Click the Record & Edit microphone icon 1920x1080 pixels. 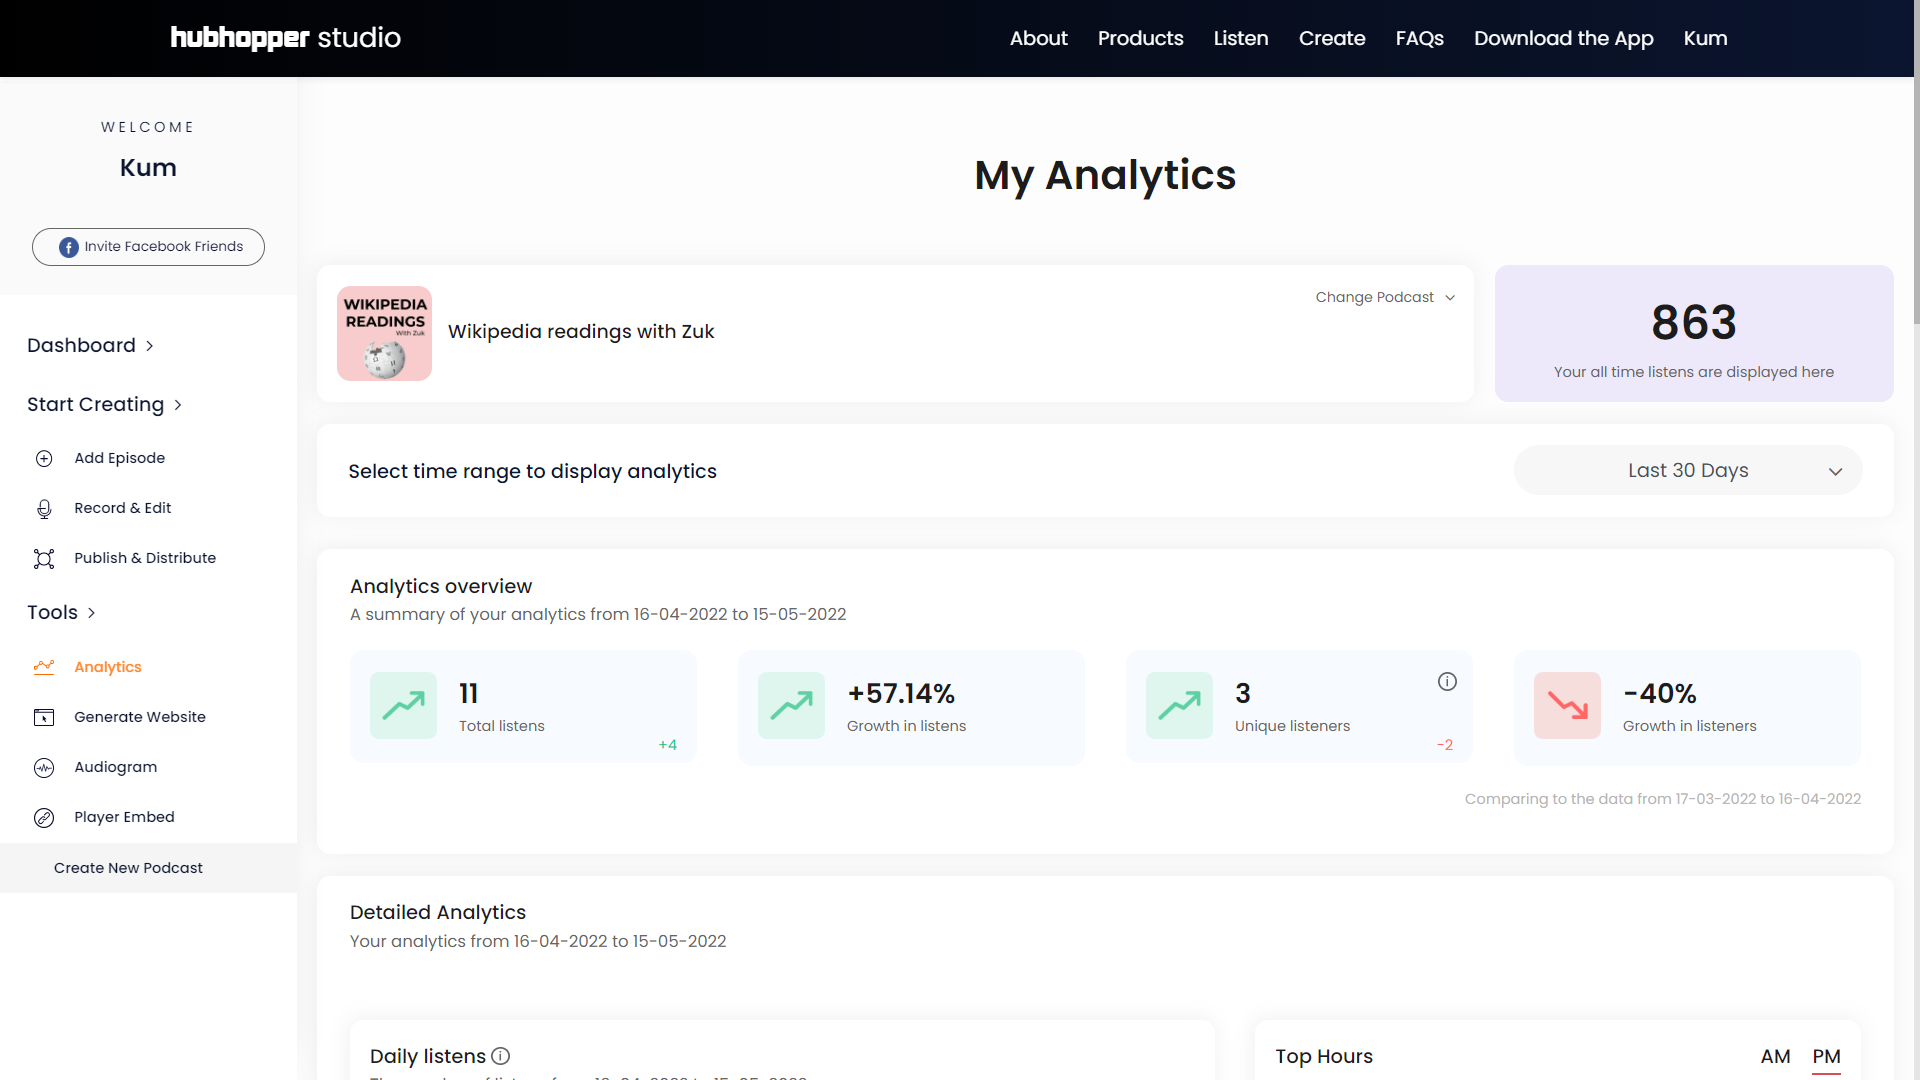click(44, 508)
